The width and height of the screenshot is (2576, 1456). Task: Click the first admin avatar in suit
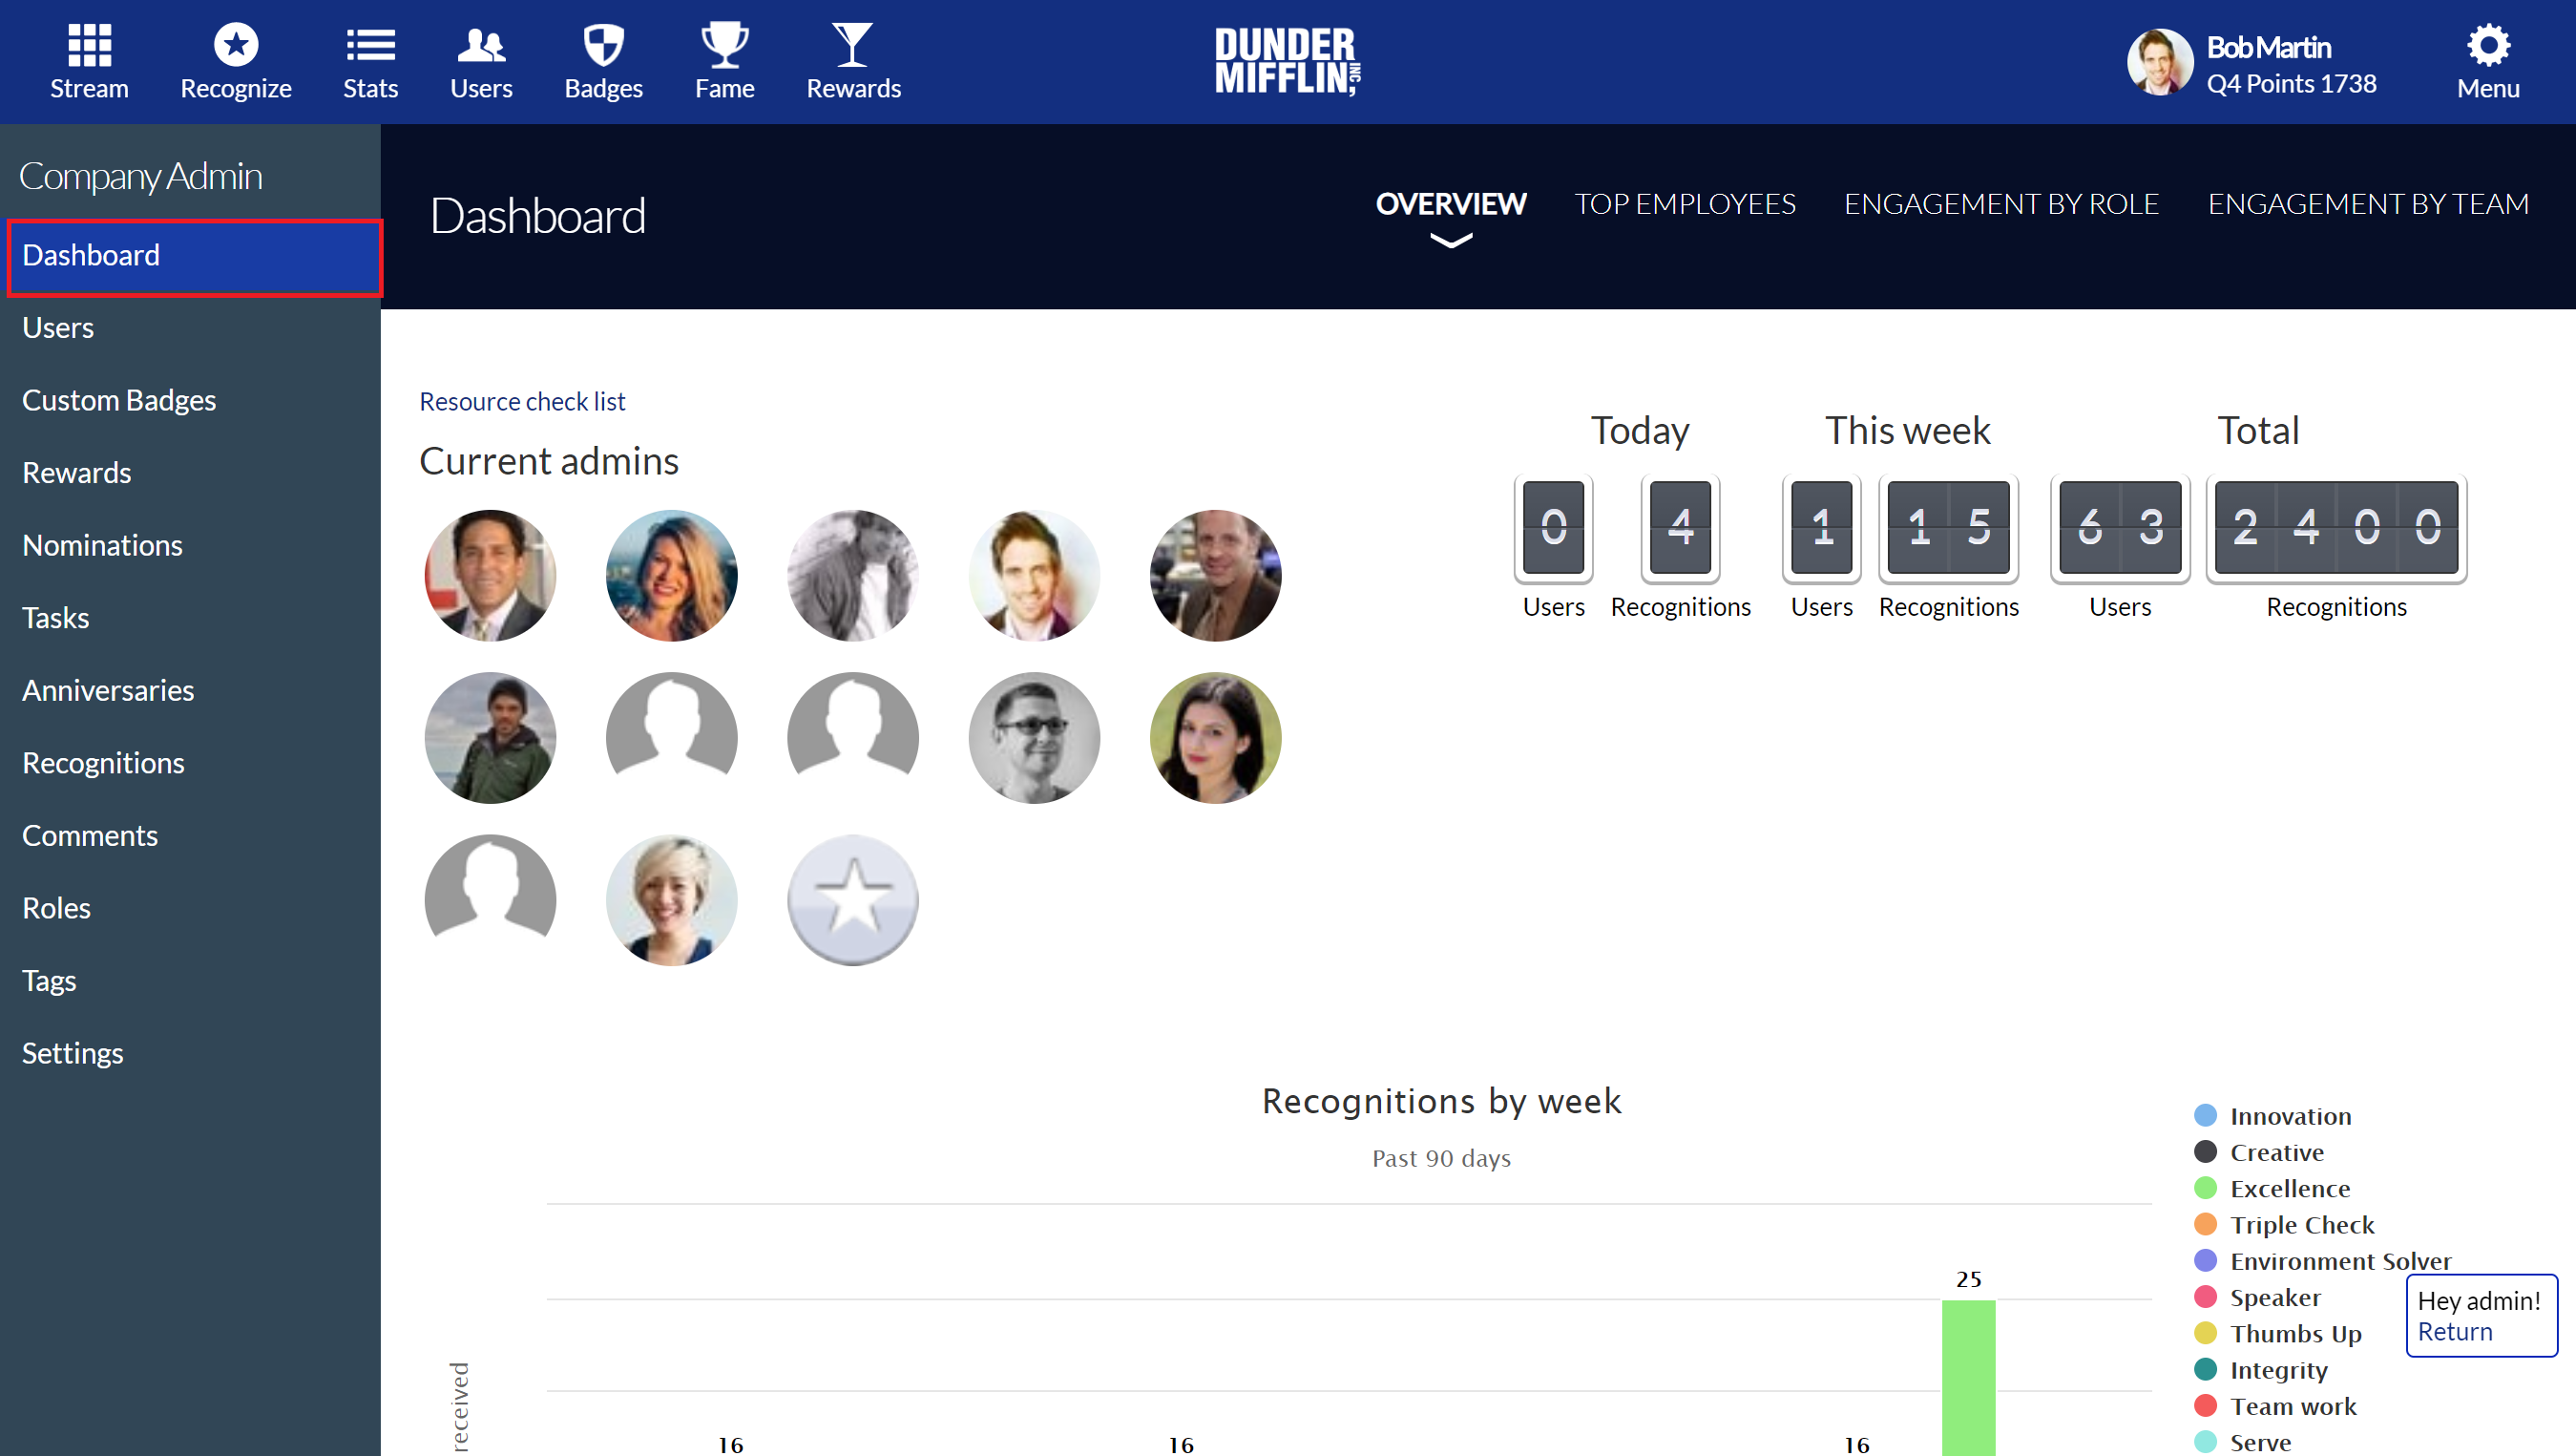click(x=490, y=576)
